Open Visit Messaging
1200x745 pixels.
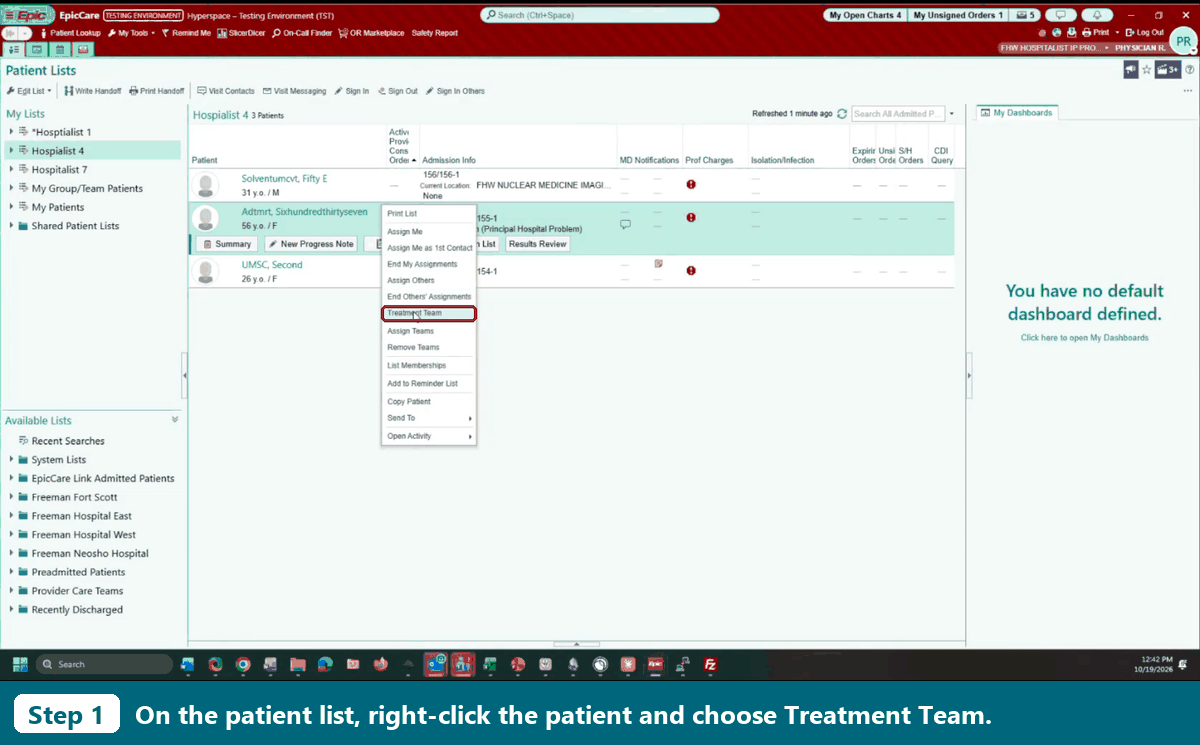tap(294, 91)
